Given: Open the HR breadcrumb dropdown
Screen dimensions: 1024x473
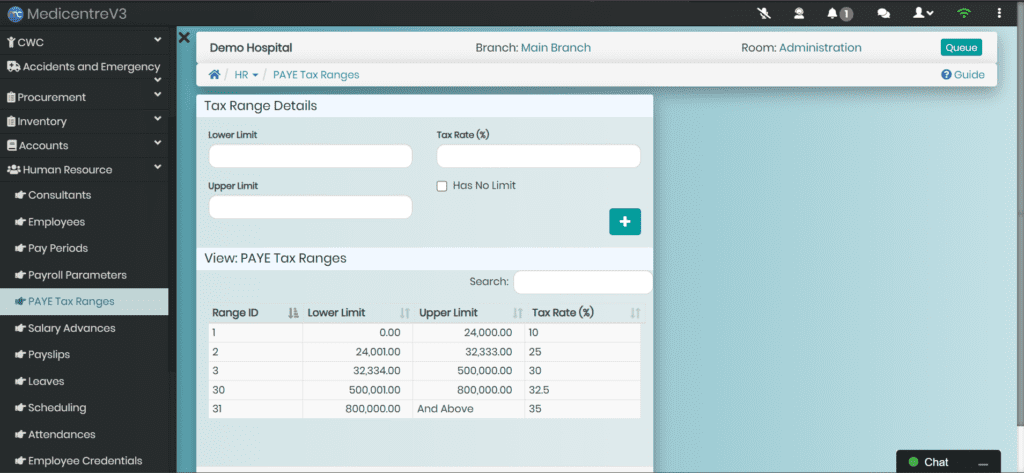Looking at the screenshot, I should point(246,74).
